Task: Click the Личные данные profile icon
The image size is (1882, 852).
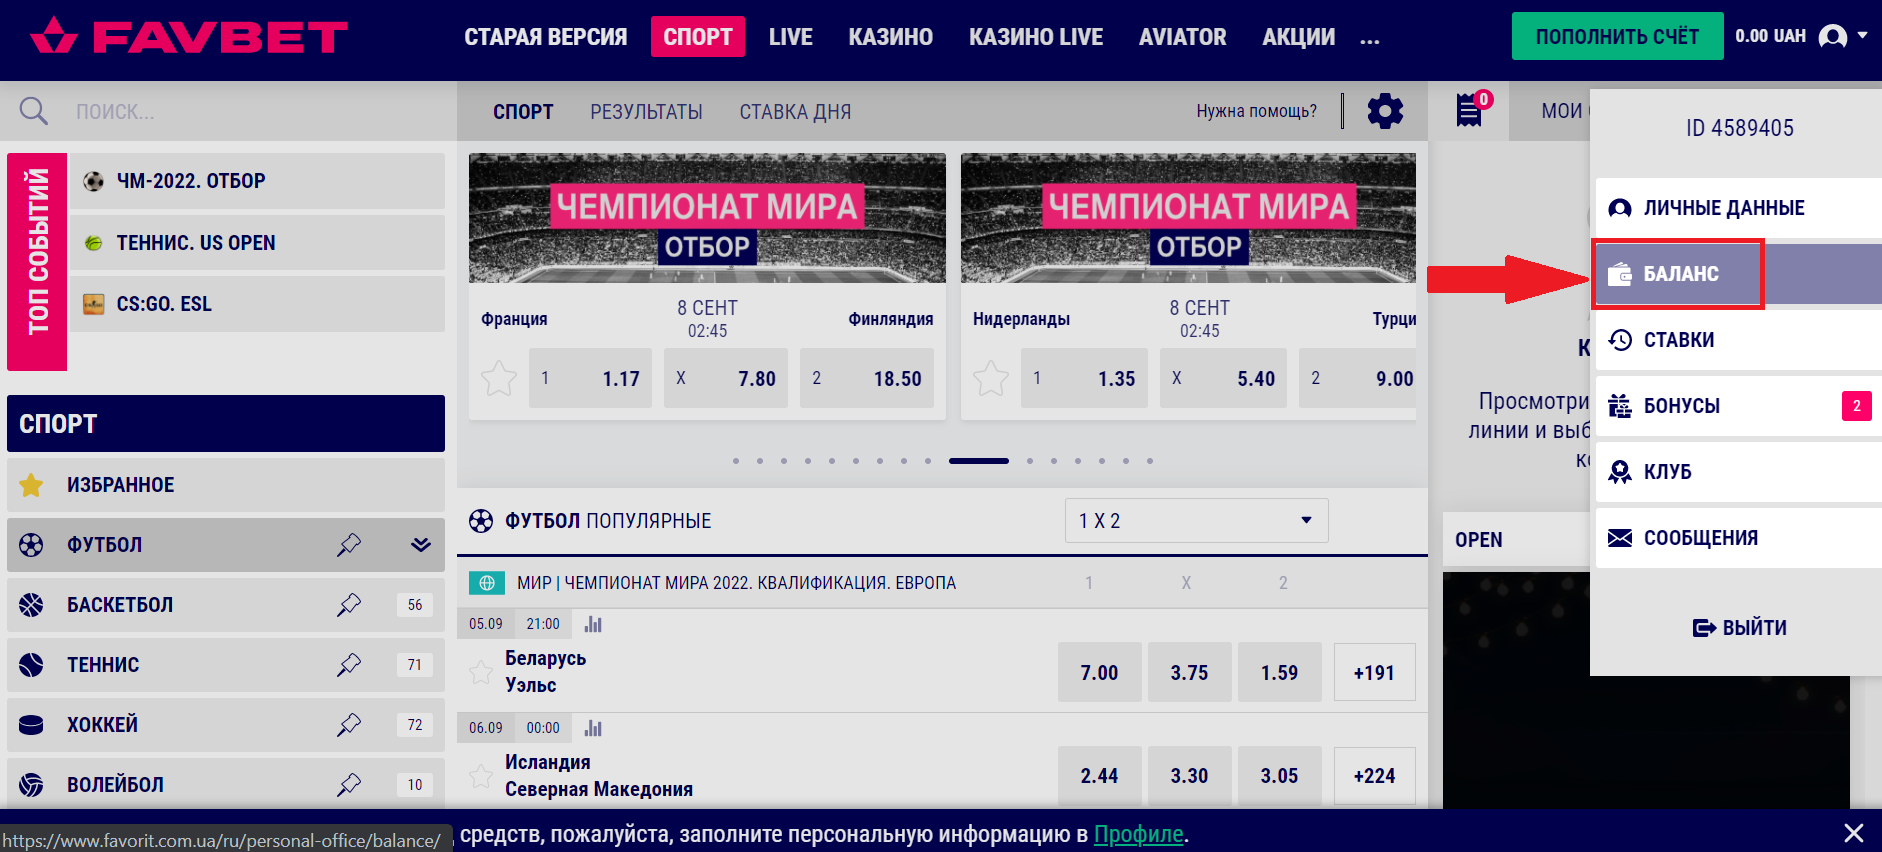Action: [x=1619, y=208]
